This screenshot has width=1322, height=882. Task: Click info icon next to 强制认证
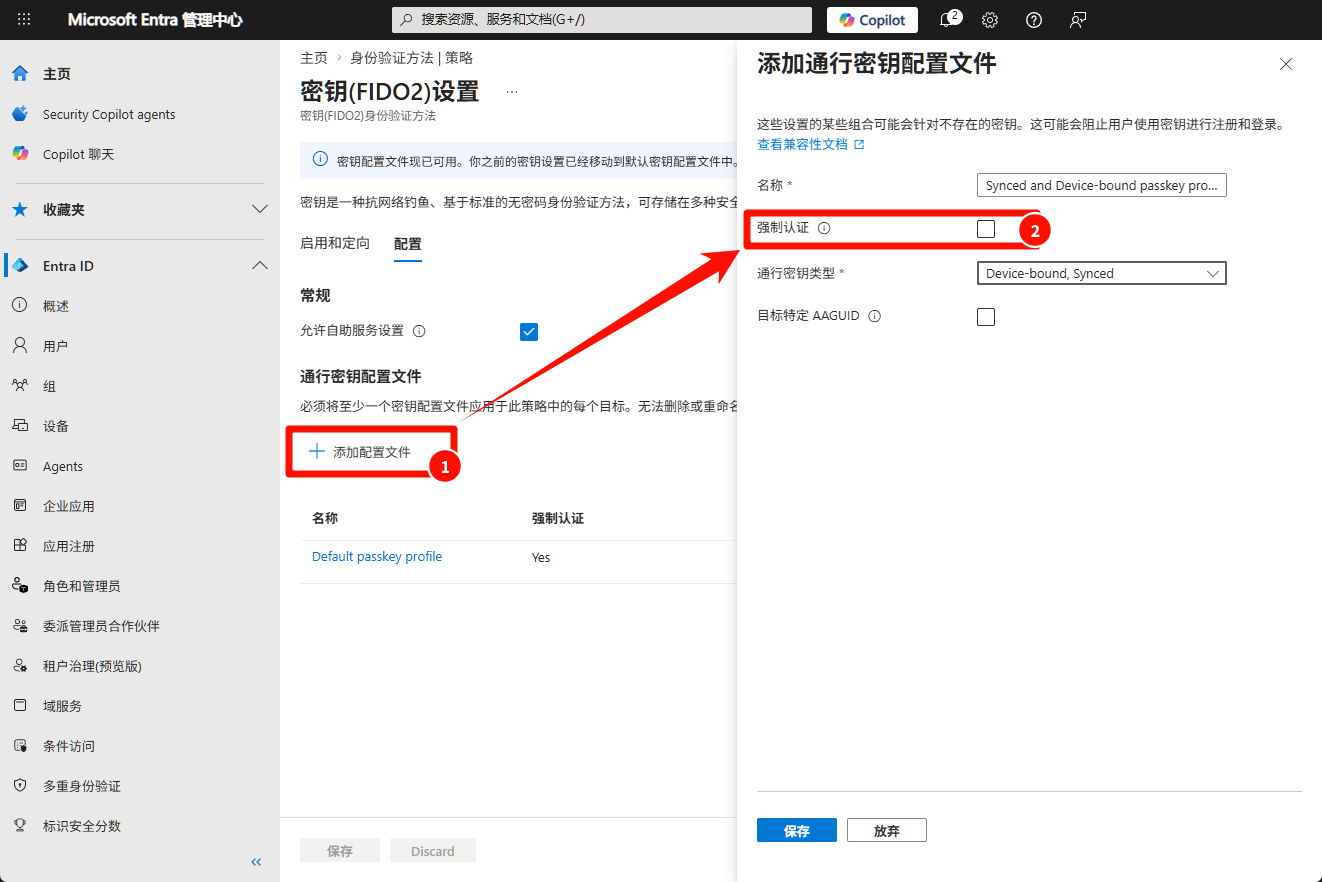[x=824, y=228]
